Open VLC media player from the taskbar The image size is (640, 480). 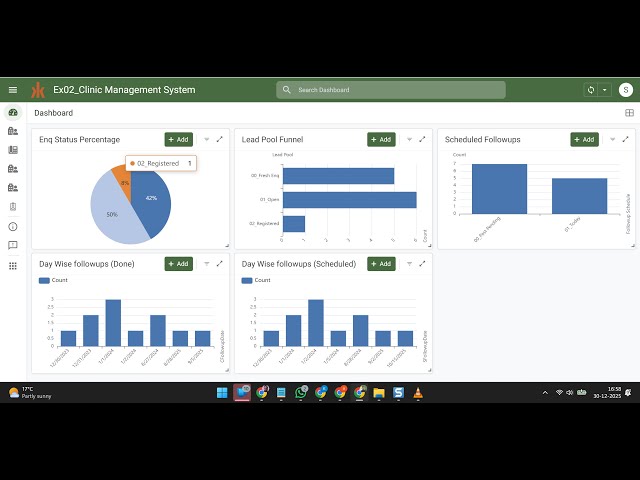point(418,393)
